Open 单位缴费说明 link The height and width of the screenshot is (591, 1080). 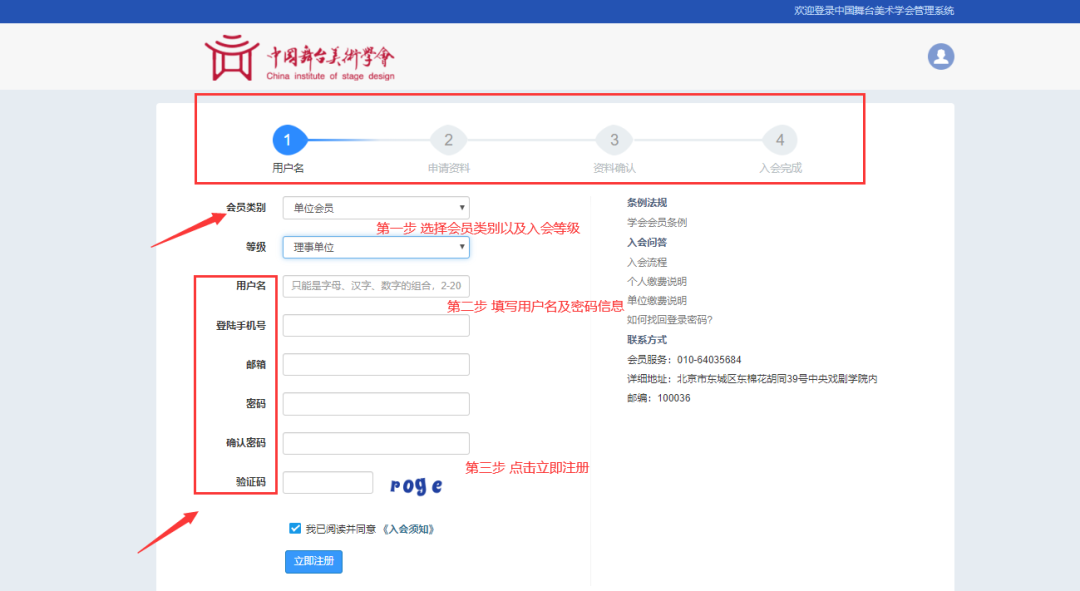(x=657, y=300)
